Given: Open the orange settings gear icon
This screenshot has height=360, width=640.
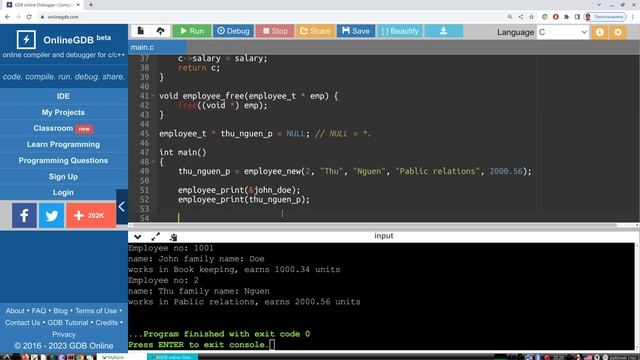Looking at the screenshot, I should [x=618, y=32].
